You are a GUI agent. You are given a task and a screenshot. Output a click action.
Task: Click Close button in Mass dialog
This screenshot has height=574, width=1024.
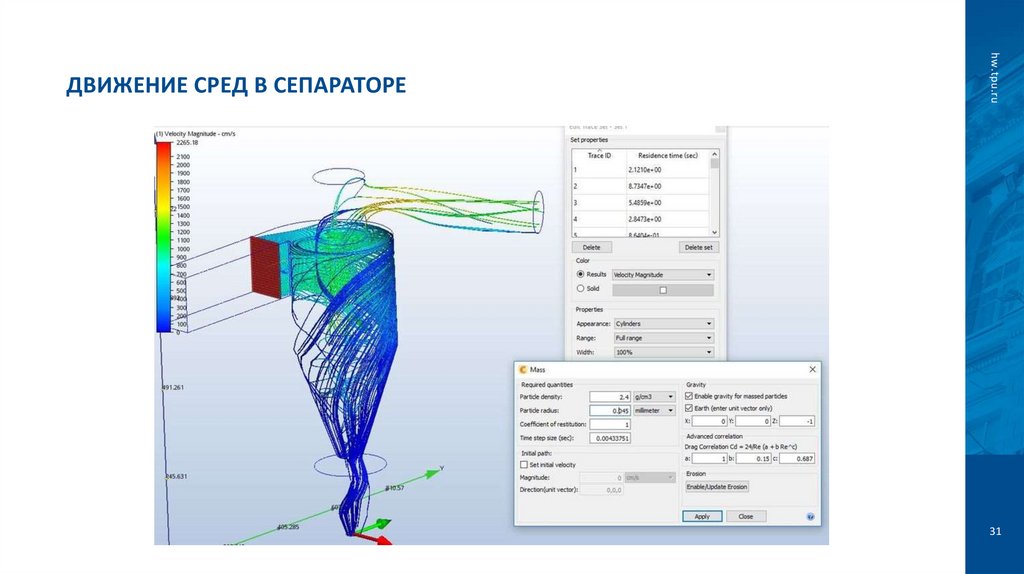[746, 517]
